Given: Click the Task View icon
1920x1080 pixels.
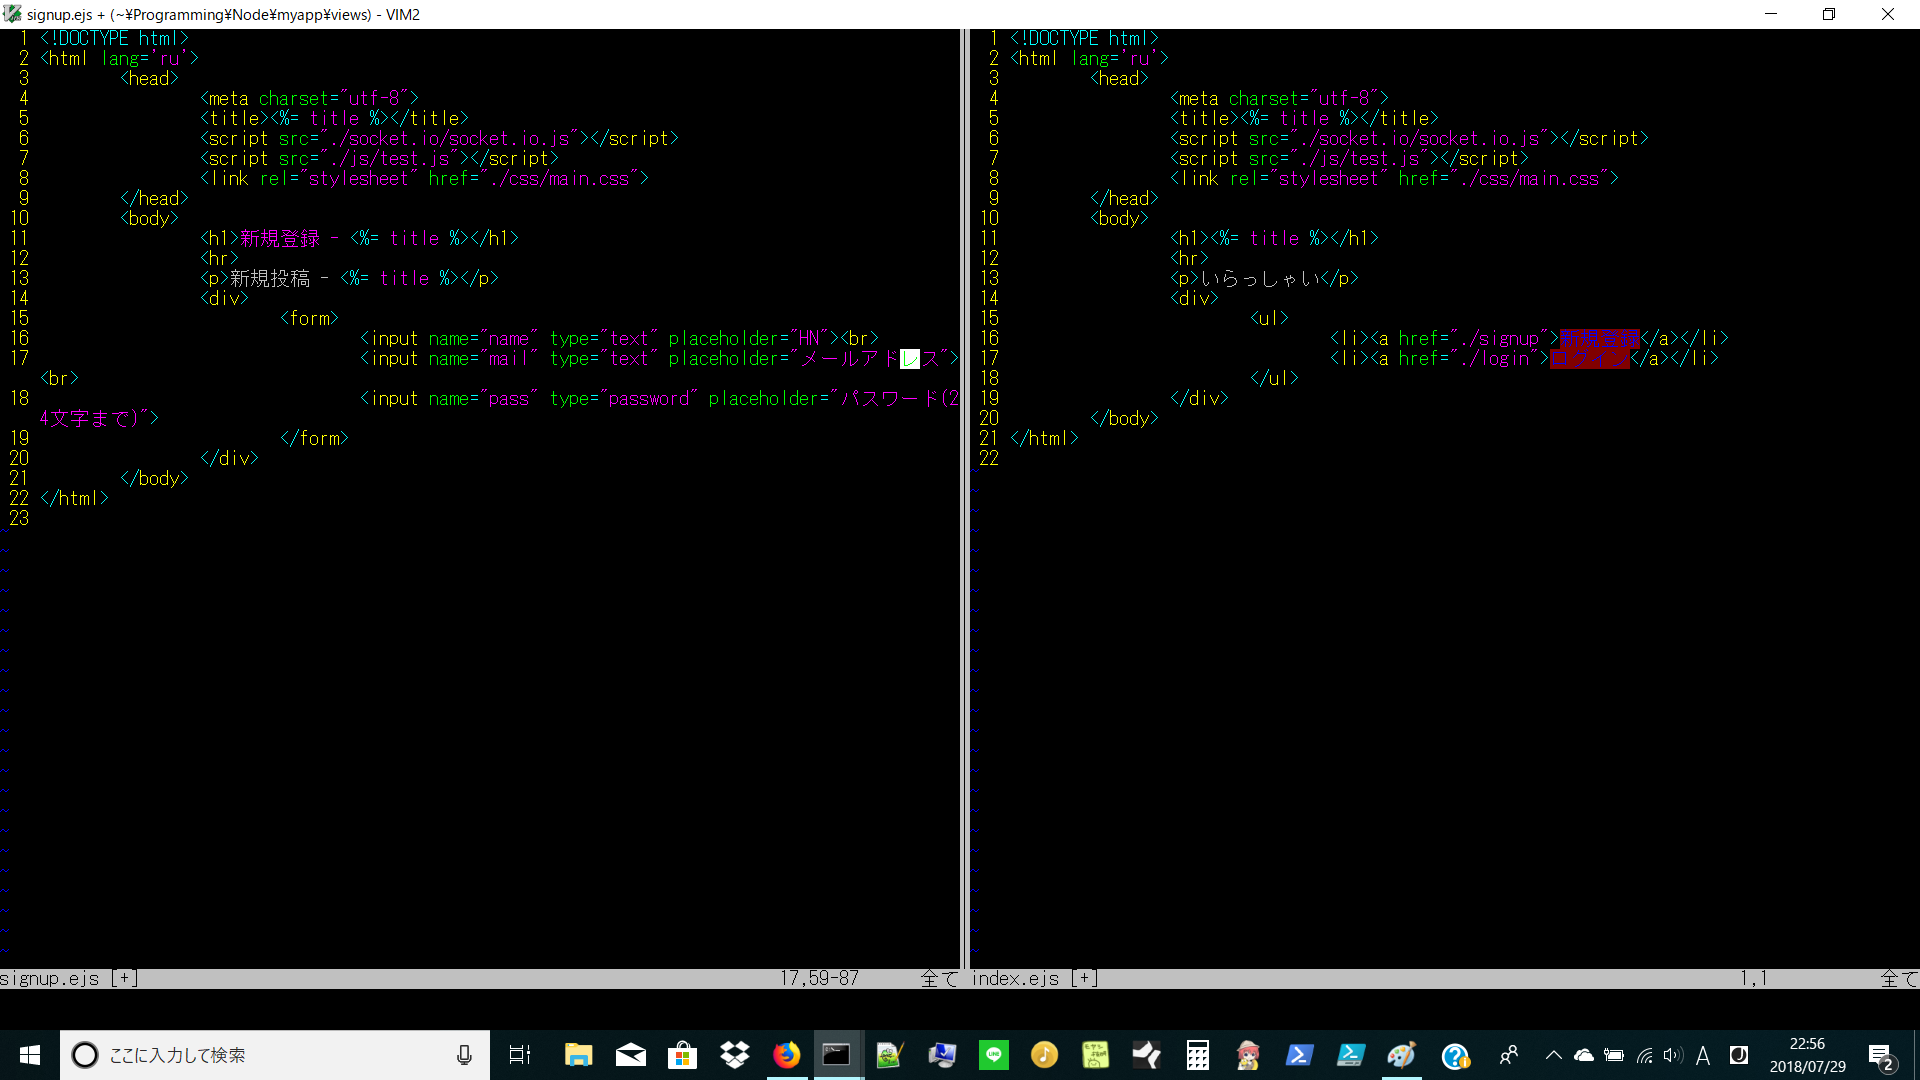Looking at the screenshot, I should [520, 1055].
